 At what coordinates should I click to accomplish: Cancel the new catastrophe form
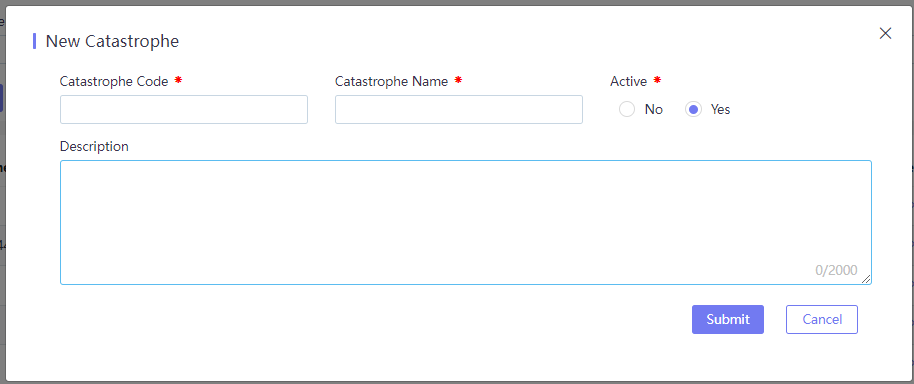[822, 319]
